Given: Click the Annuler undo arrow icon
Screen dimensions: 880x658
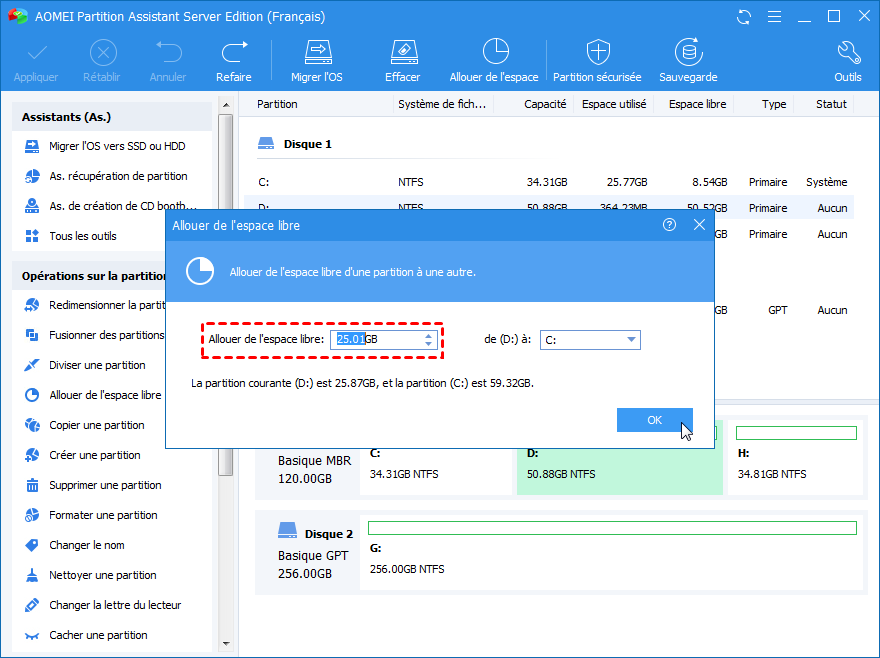Looking at the screenshot, I should click(168, 53).
